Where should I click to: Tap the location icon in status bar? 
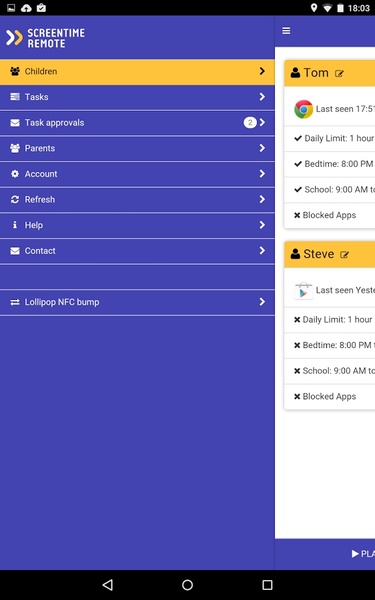pyautogui.click(x=314, y=8)
